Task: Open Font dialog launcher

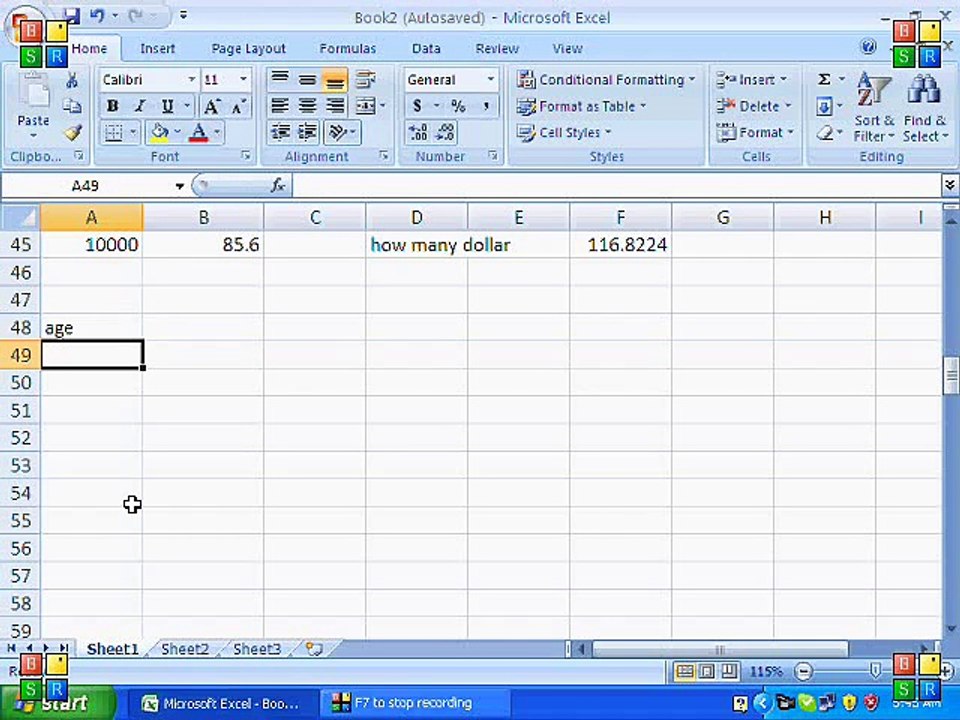Action: [x=246, y=156]
